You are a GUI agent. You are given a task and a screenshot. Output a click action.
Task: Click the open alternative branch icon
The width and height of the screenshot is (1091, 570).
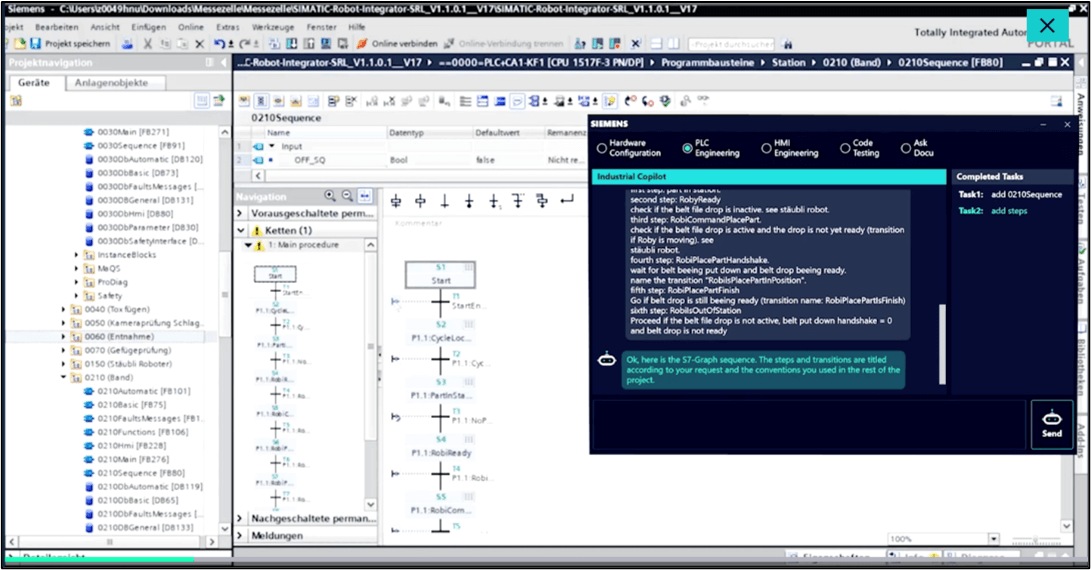click(518, 201)
